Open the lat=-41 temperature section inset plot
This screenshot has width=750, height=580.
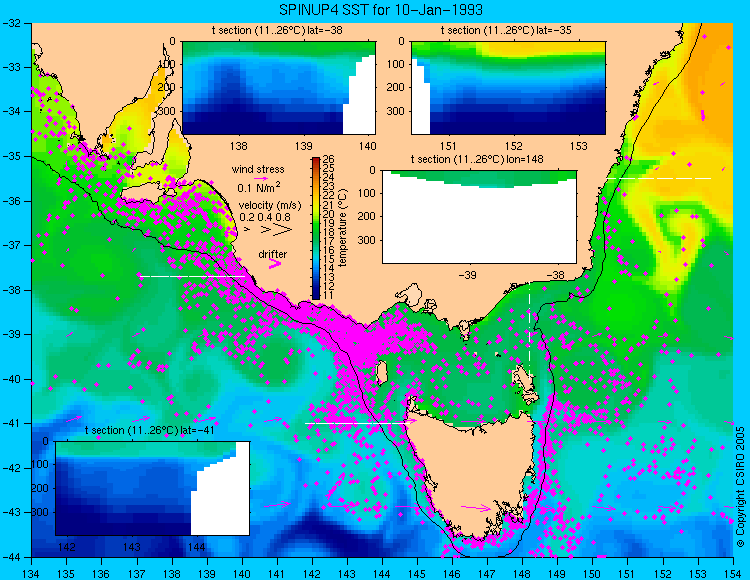point(152,488)
